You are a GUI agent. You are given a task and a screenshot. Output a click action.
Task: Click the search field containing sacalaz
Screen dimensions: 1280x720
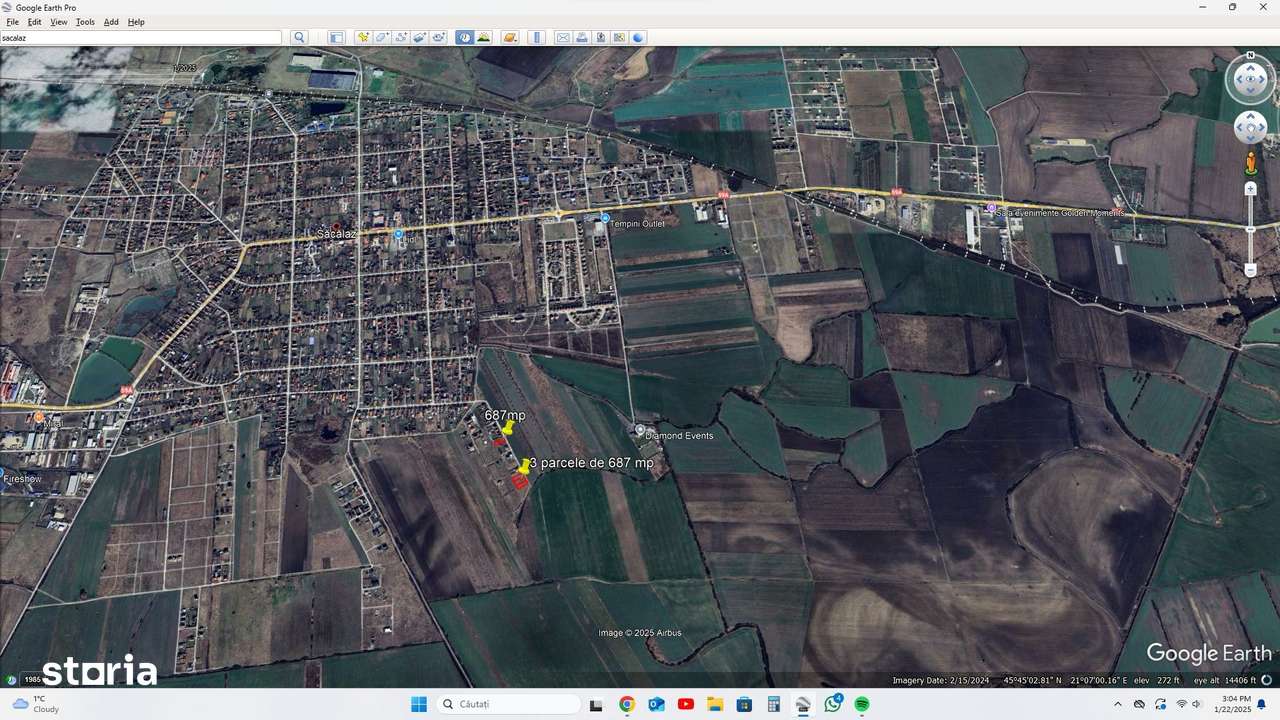(x=141, y=38)
